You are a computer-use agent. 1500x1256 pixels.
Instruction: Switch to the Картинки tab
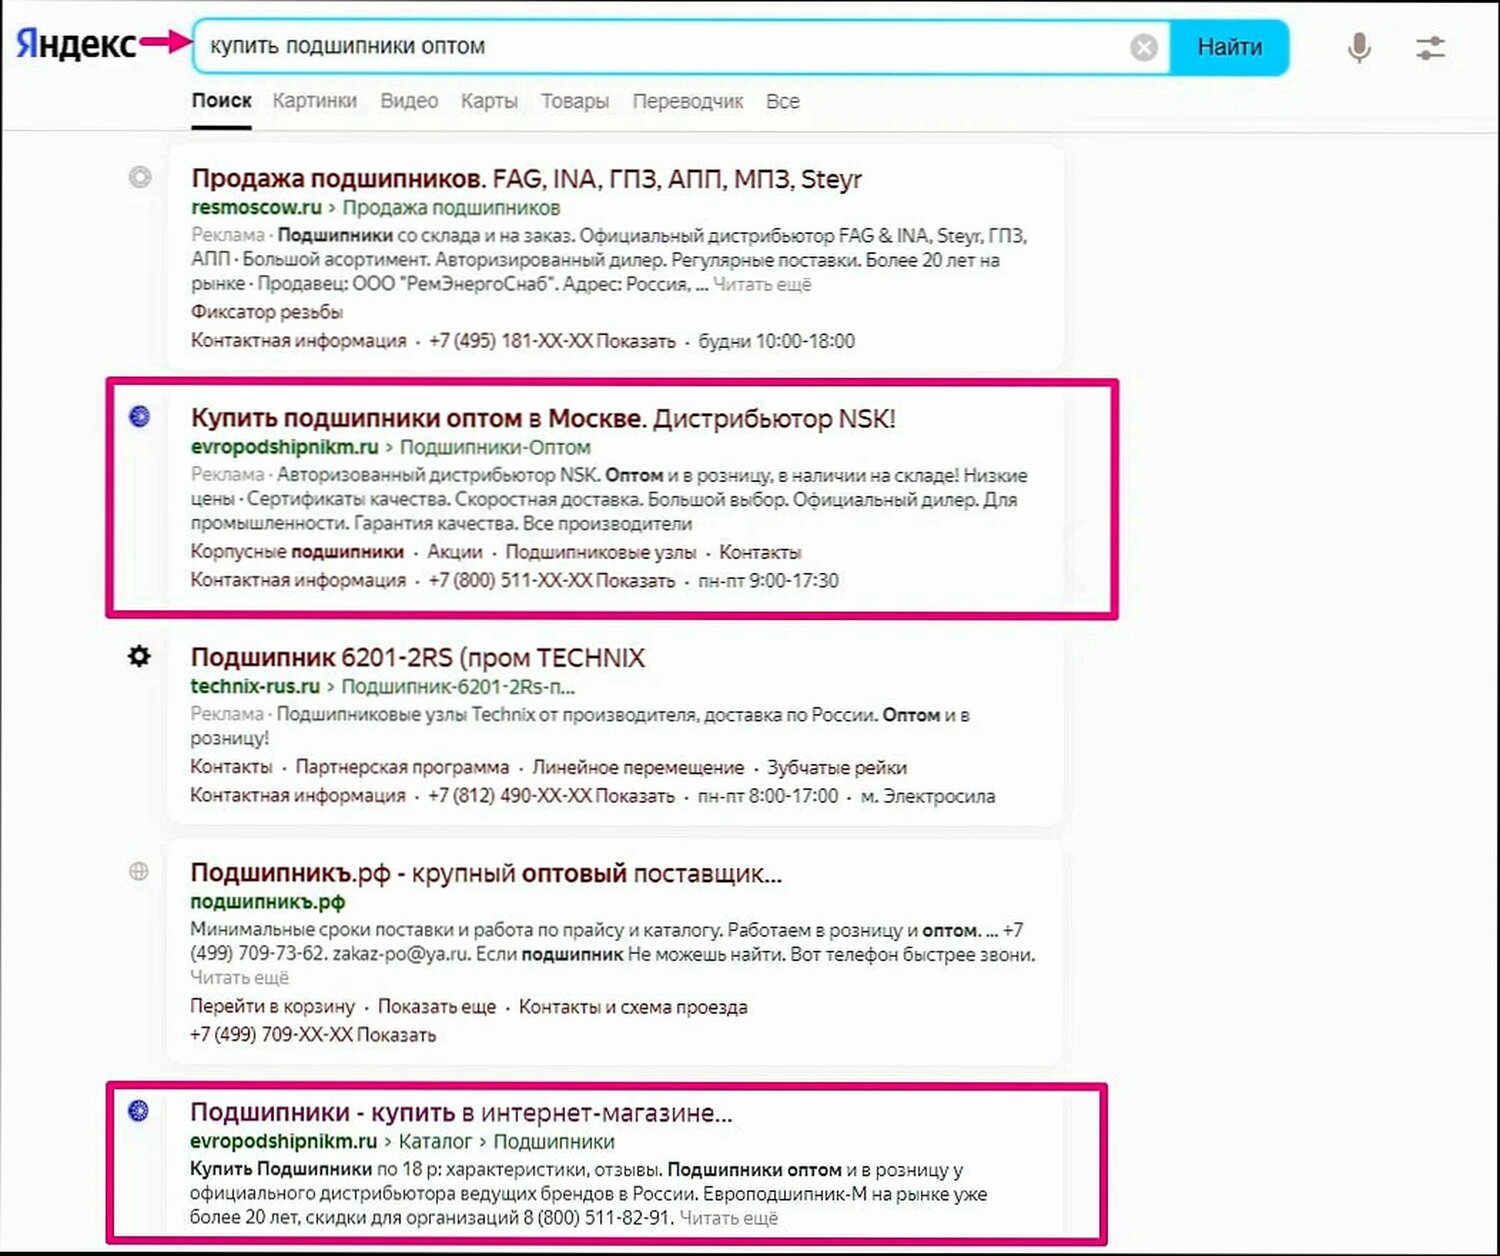pos(315,101)
